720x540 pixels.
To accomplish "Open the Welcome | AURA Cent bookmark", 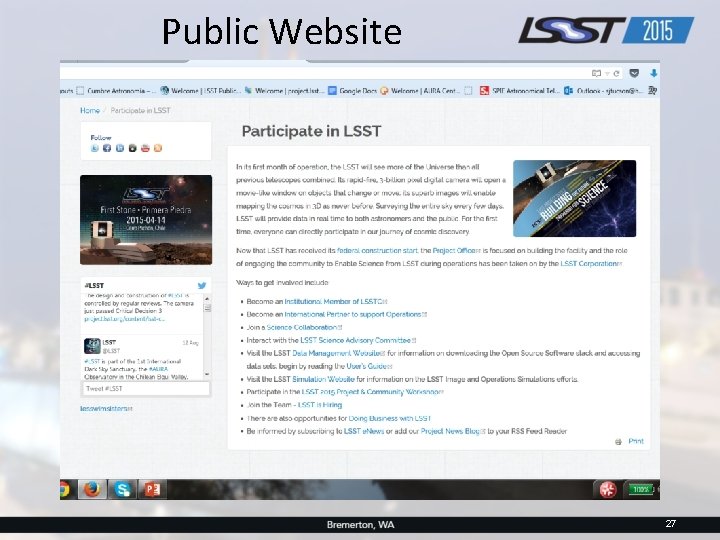I will point(420,91).
